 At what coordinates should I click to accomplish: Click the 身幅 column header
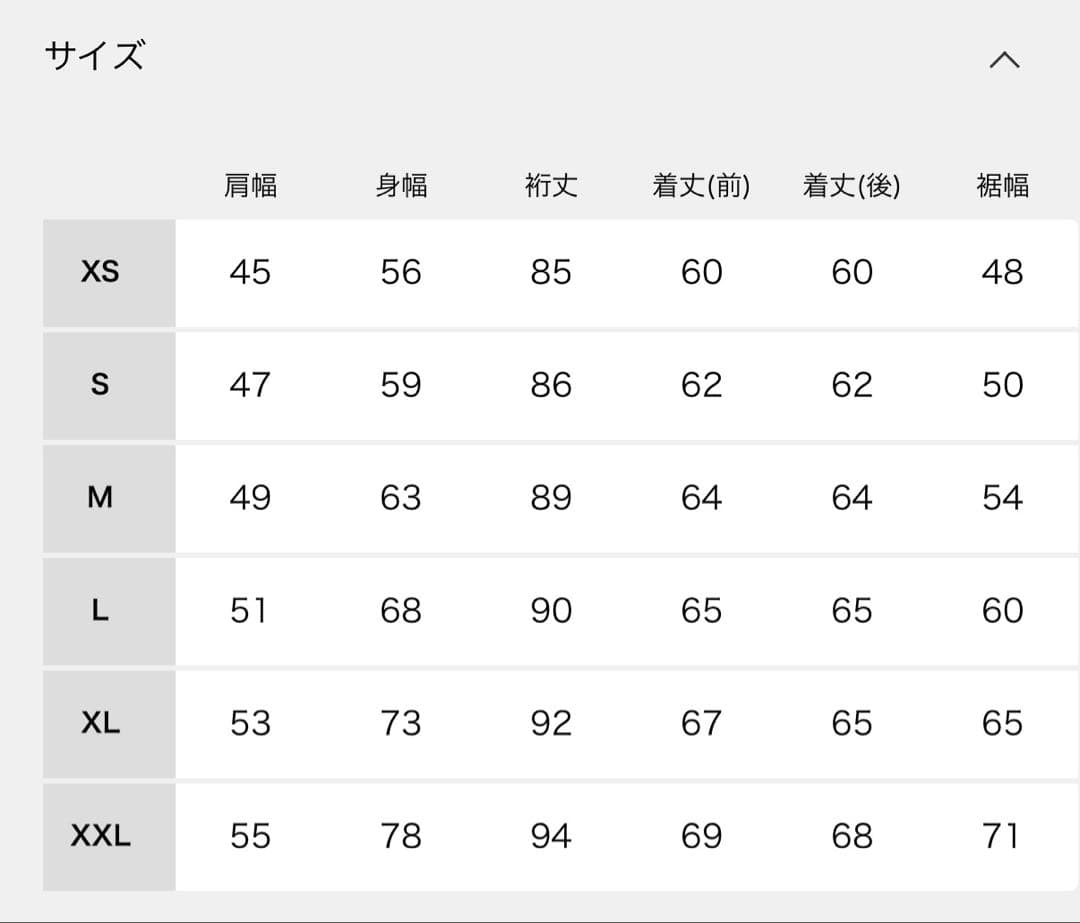(400, 185)
